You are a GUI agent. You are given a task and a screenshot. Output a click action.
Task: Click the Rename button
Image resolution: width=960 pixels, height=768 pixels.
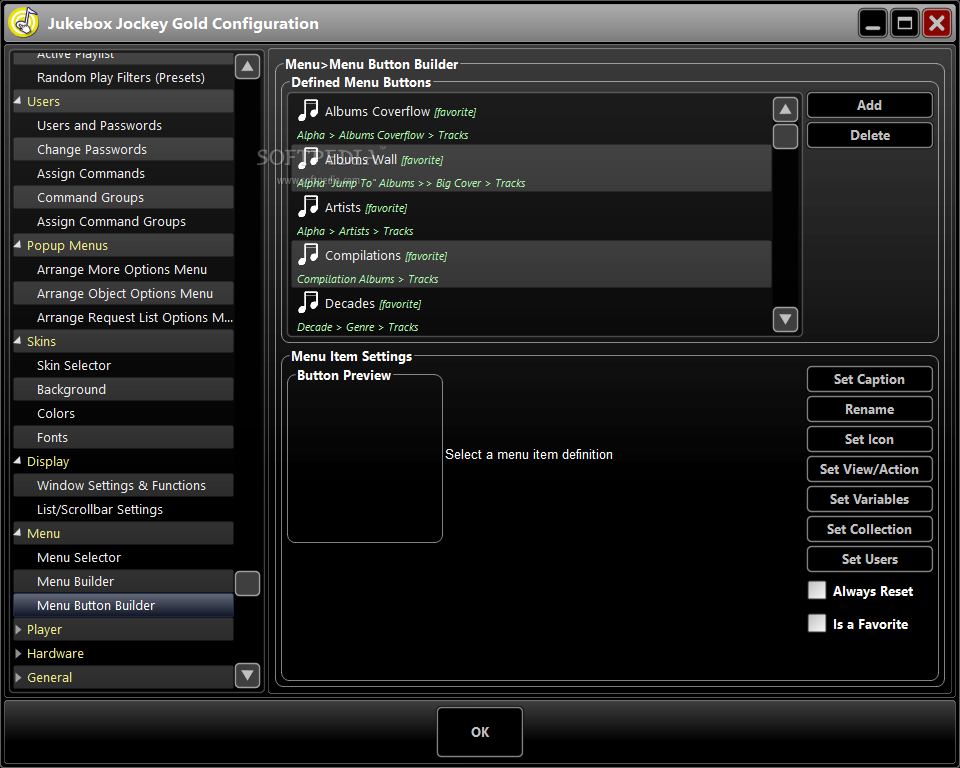(869, 408)
